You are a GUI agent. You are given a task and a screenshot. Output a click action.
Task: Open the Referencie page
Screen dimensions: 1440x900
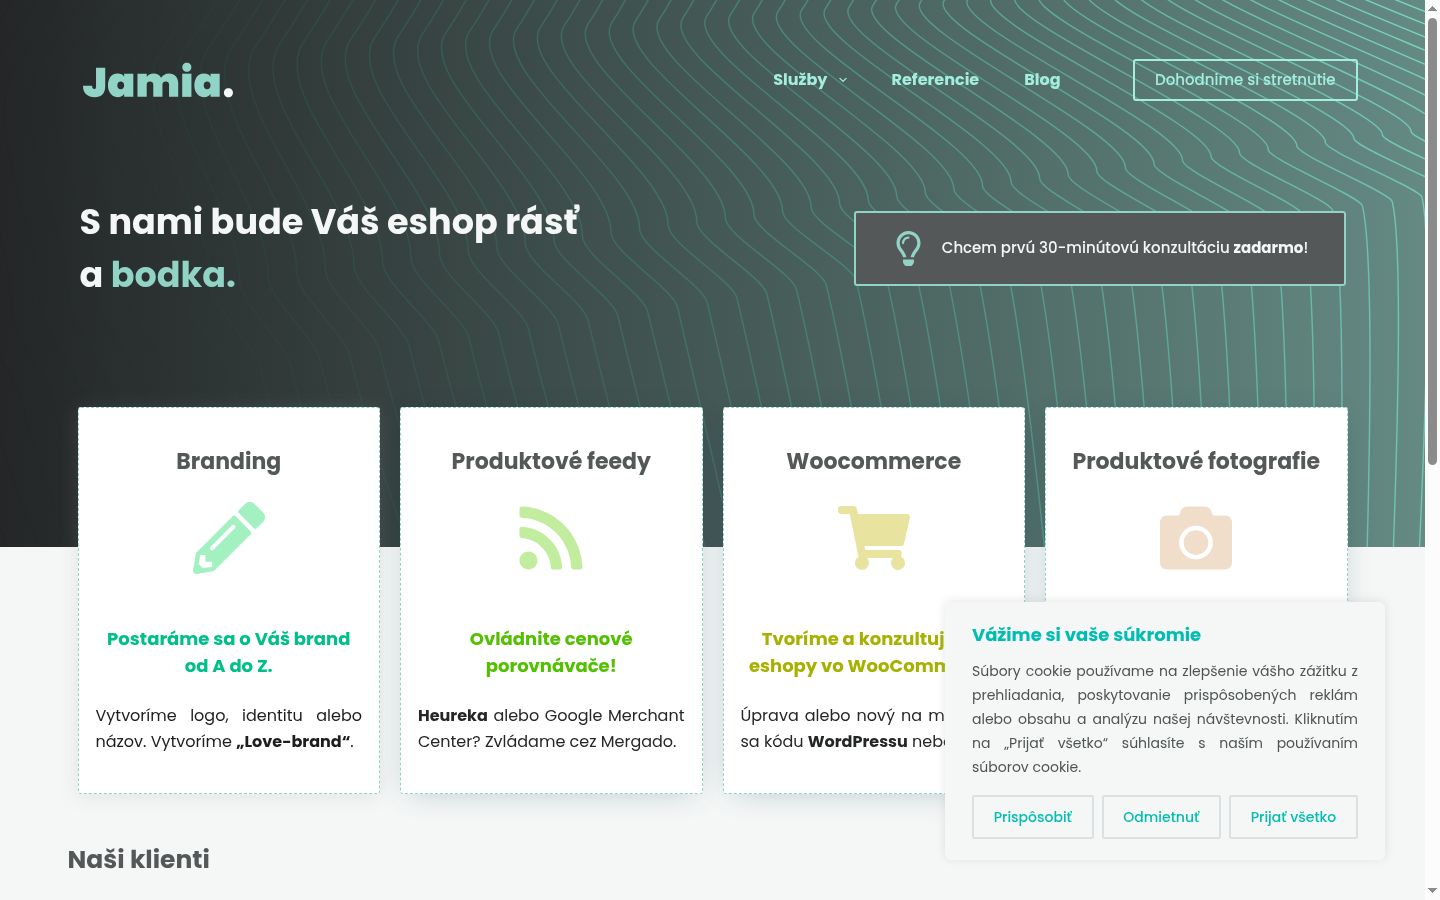(935, 80)
